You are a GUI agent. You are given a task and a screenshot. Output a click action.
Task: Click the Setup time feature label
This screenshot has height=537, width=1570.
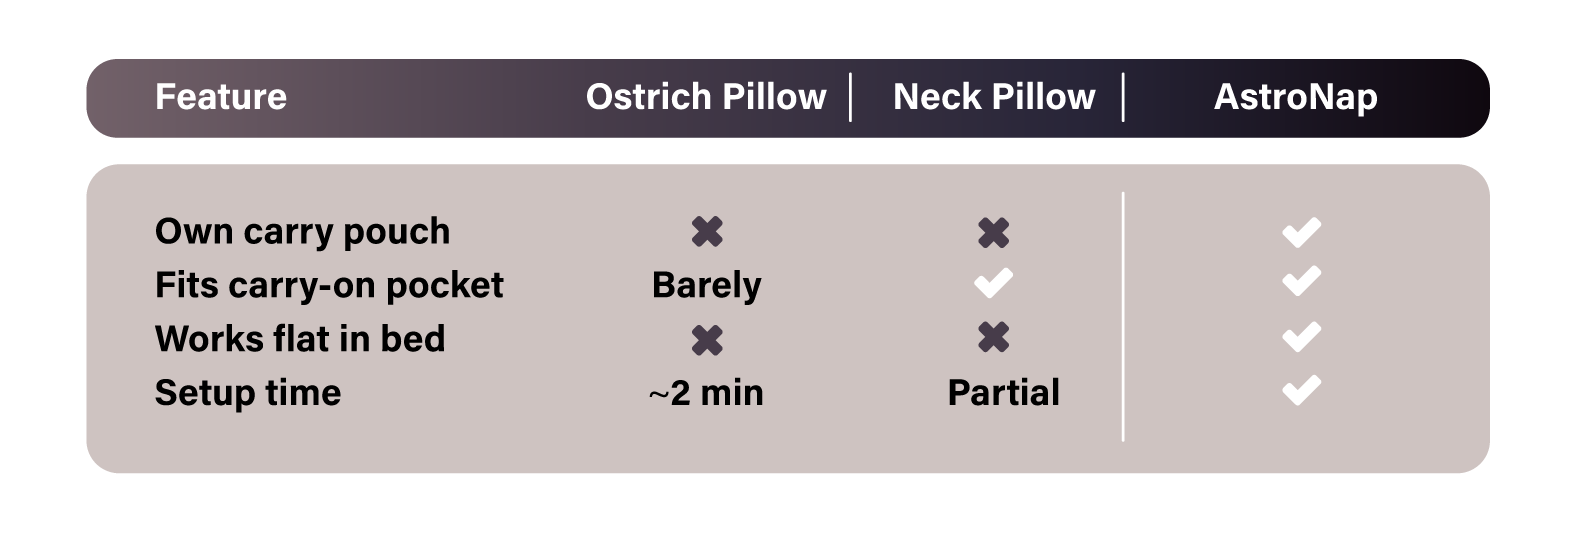tap(248, 393)
